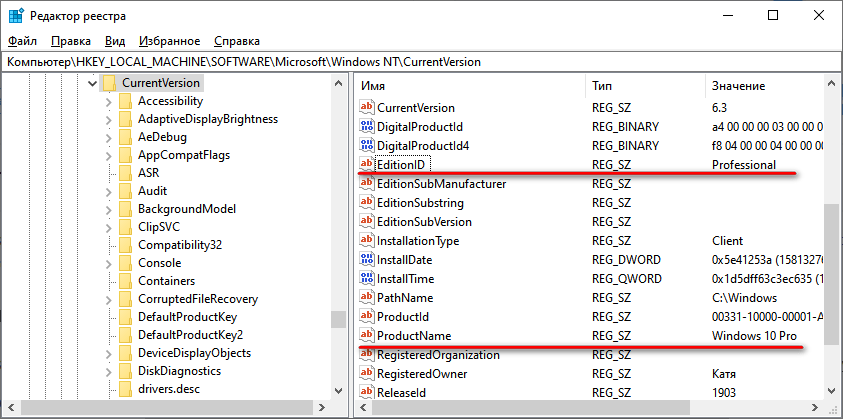Select the drivers.desc tree key
Image resolution: width=843 pixels, height=419 pixels.
tap(169, 389)
